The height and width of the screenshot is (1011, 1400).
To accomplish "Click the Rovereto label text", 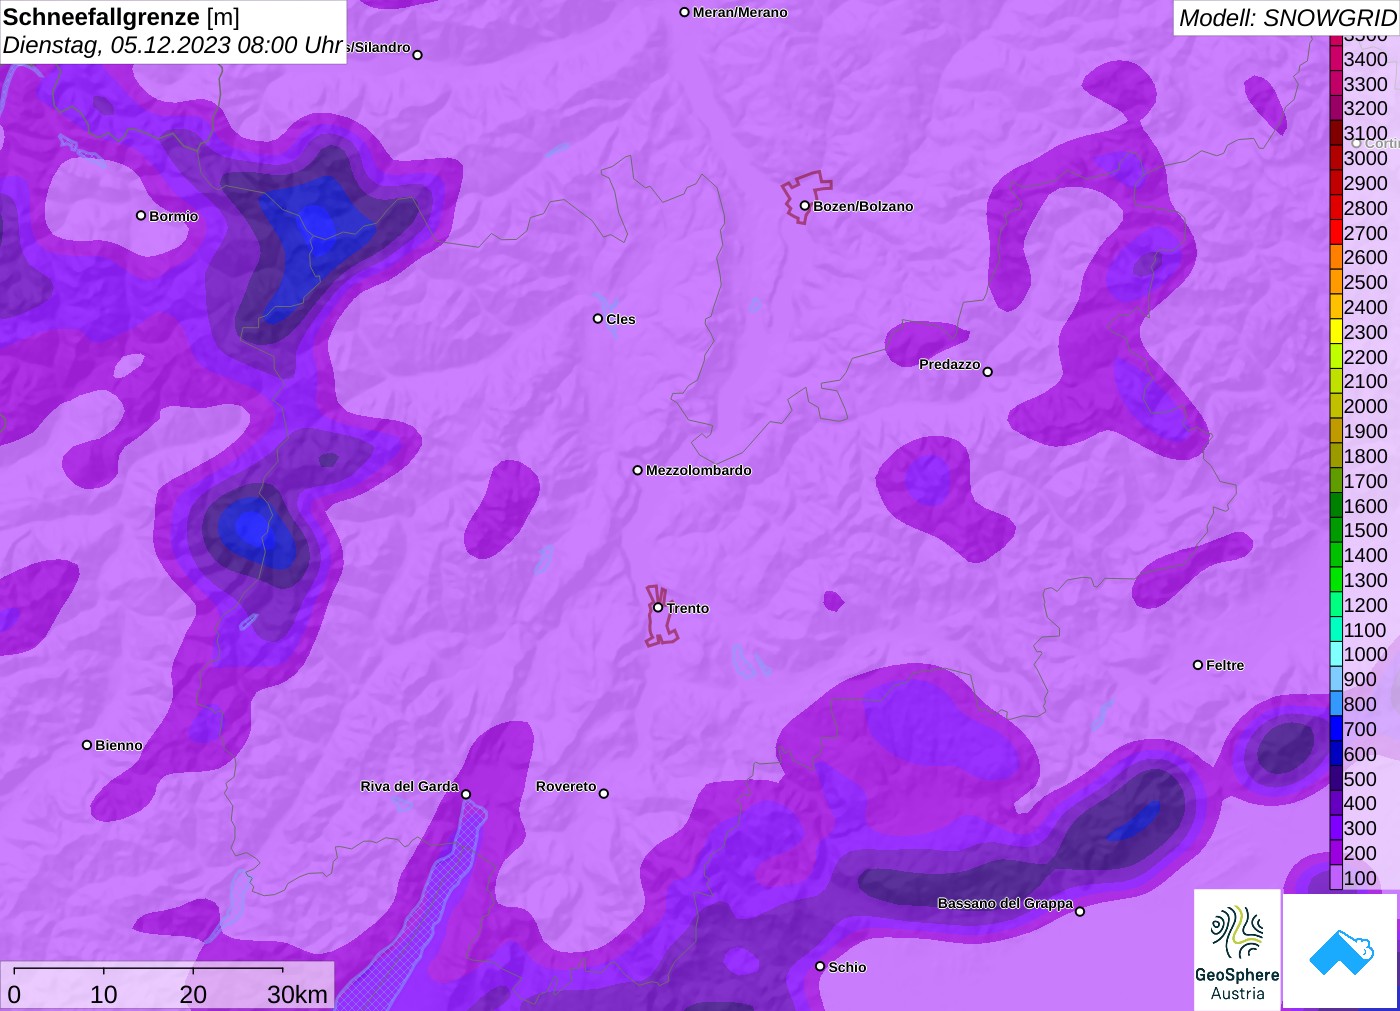I will [566, 786].
